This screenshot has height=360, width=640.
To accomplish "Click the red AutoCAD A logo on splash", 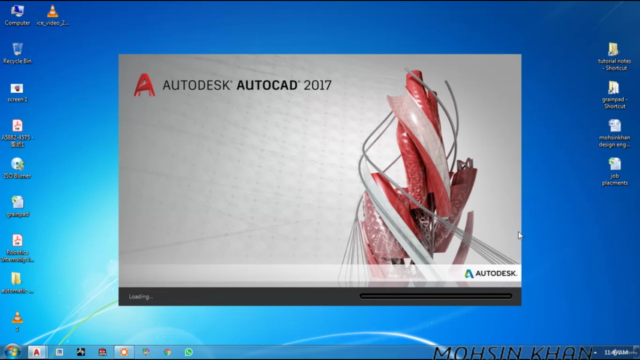I will [144, 85].
